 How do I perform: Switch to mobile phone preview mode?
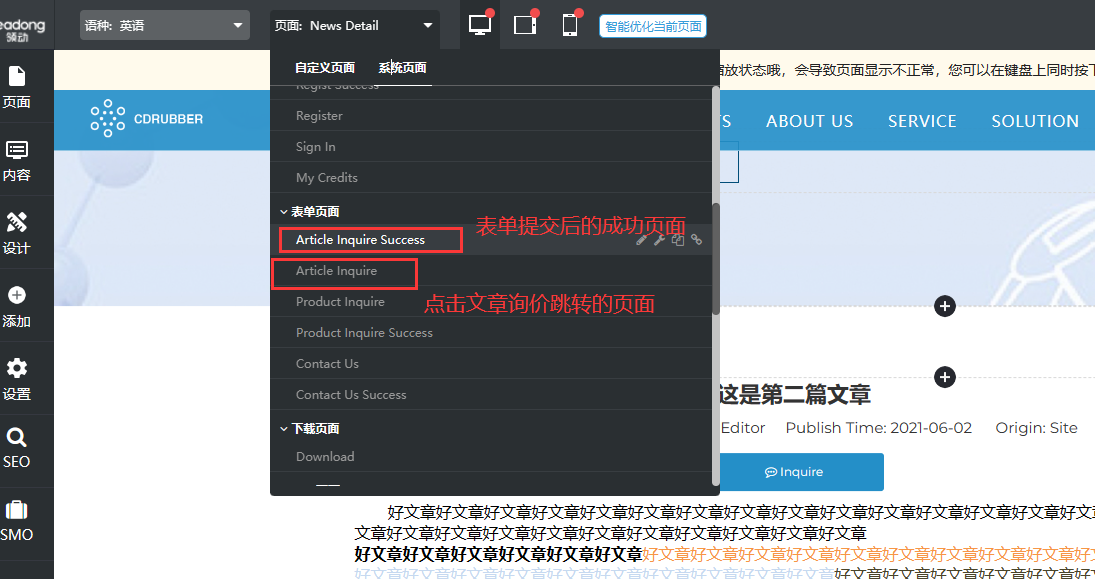(x=570, y=25)
